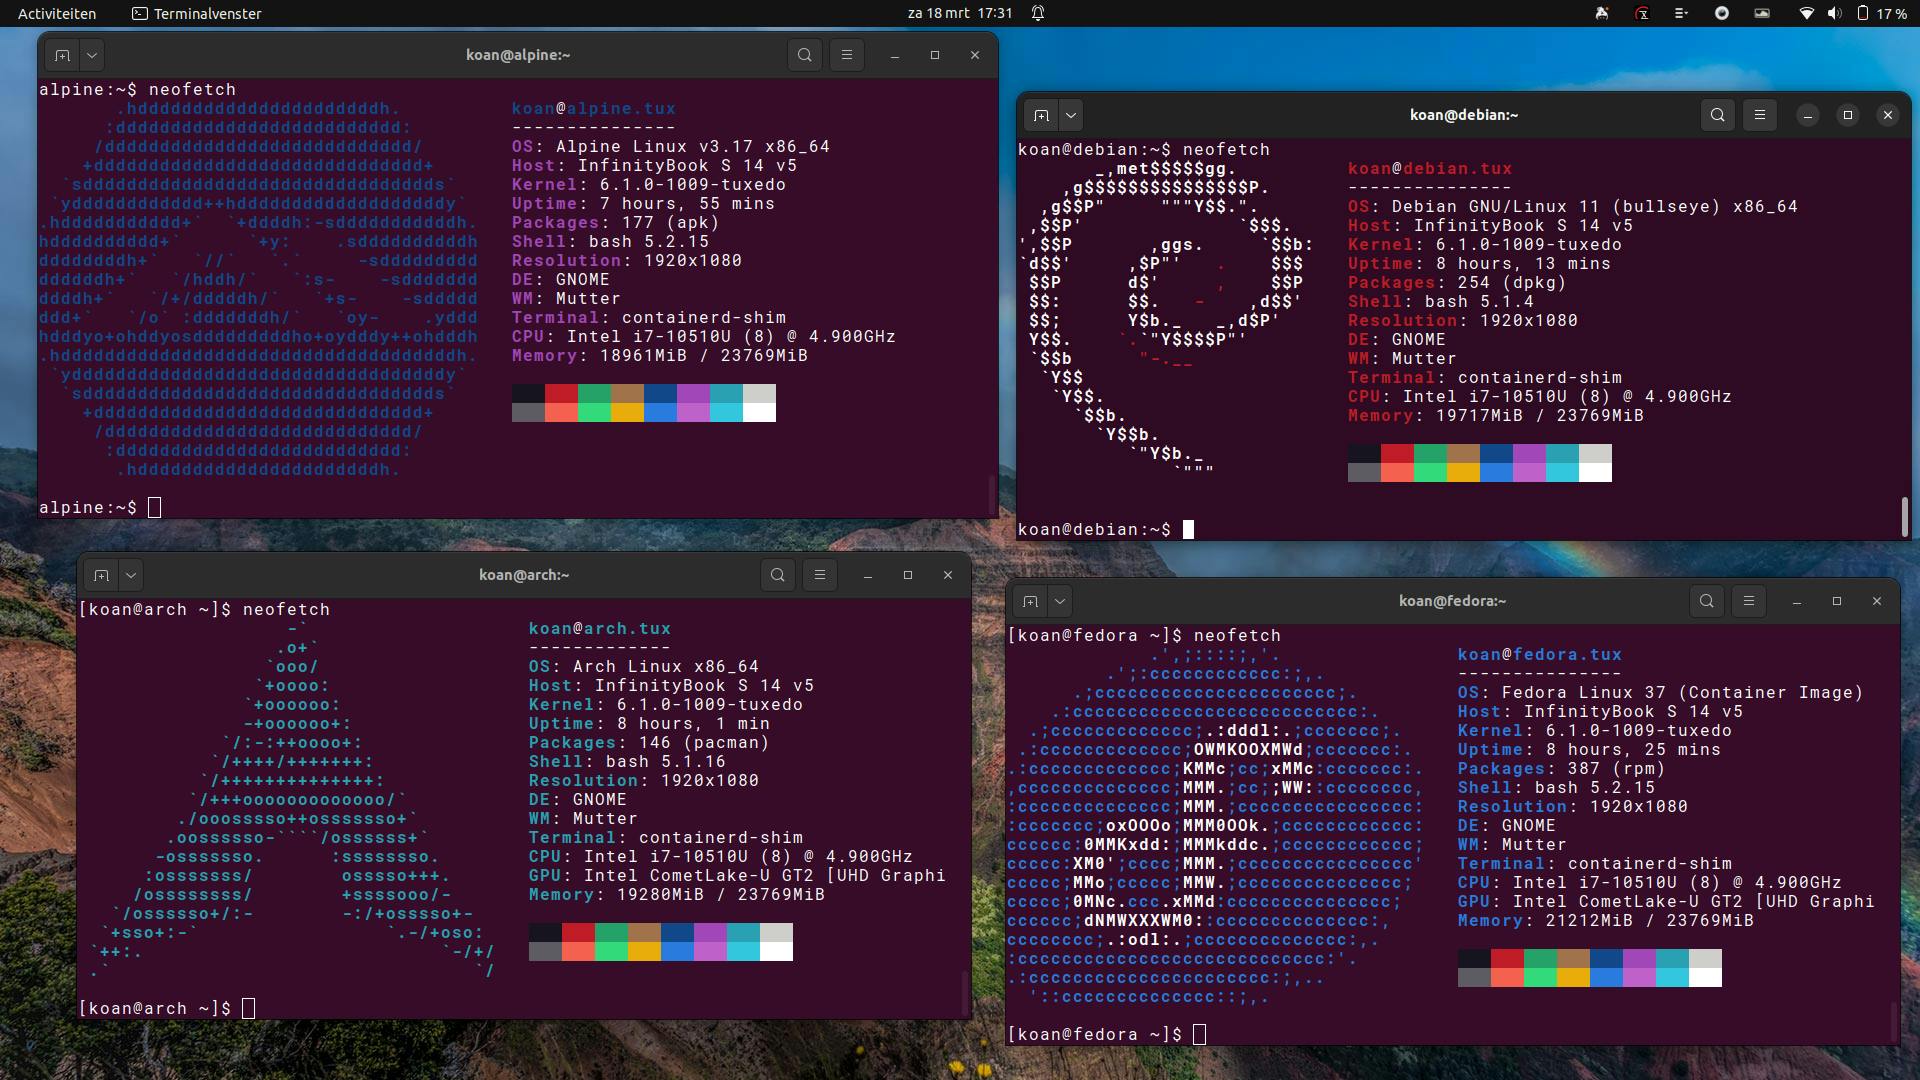Expand the new-tab dropdown arrow in the arch terminal
This screenshot has height=1080, width=1920.
click(130, 575)
